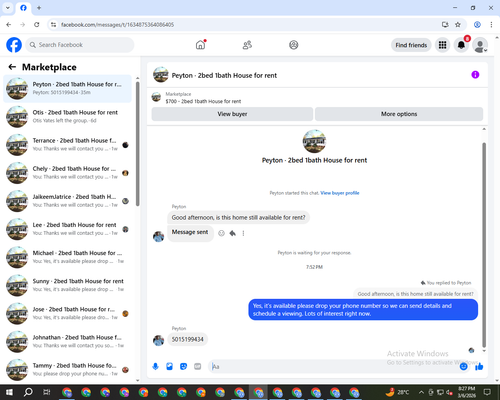500x400 pixels.
Task: Open the Friends icon in top navigation
Action: coord(247,45)
